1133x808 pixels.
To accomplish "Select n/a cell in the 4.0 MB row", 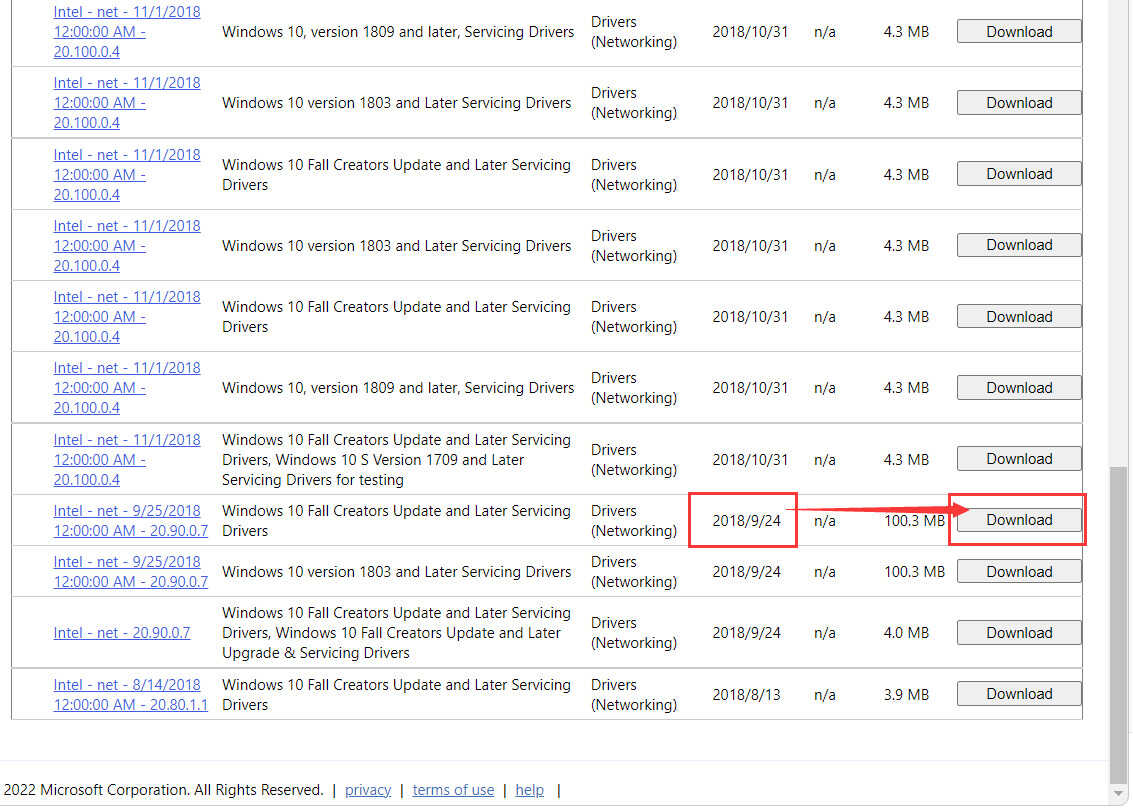I will (824, 633).
